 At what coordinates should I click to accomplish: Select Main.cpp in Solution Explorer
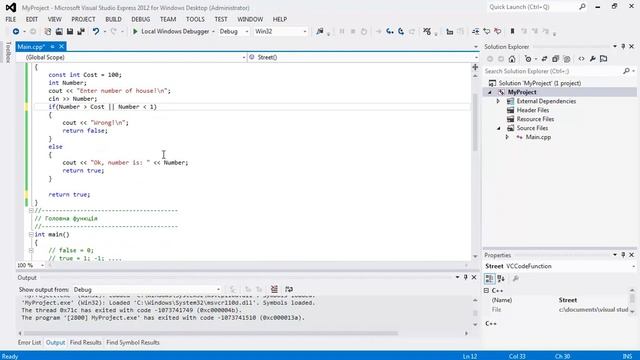[538, 137]
